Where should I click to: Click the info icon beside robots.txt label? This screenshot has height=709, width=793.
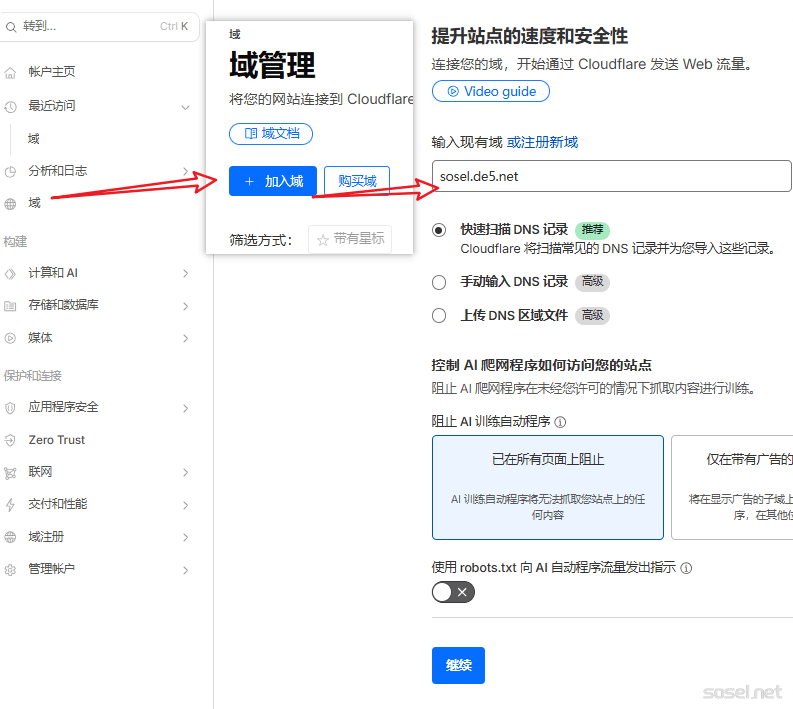(686, 568)
